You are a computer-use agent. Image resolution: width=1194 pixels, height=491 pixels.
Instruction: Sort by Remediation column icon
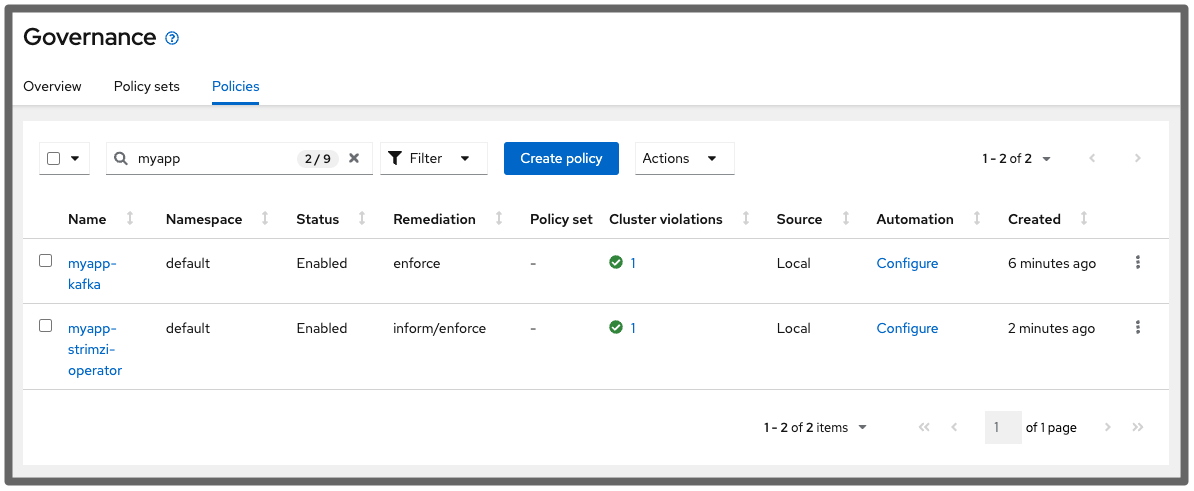(x=499, y=219)
